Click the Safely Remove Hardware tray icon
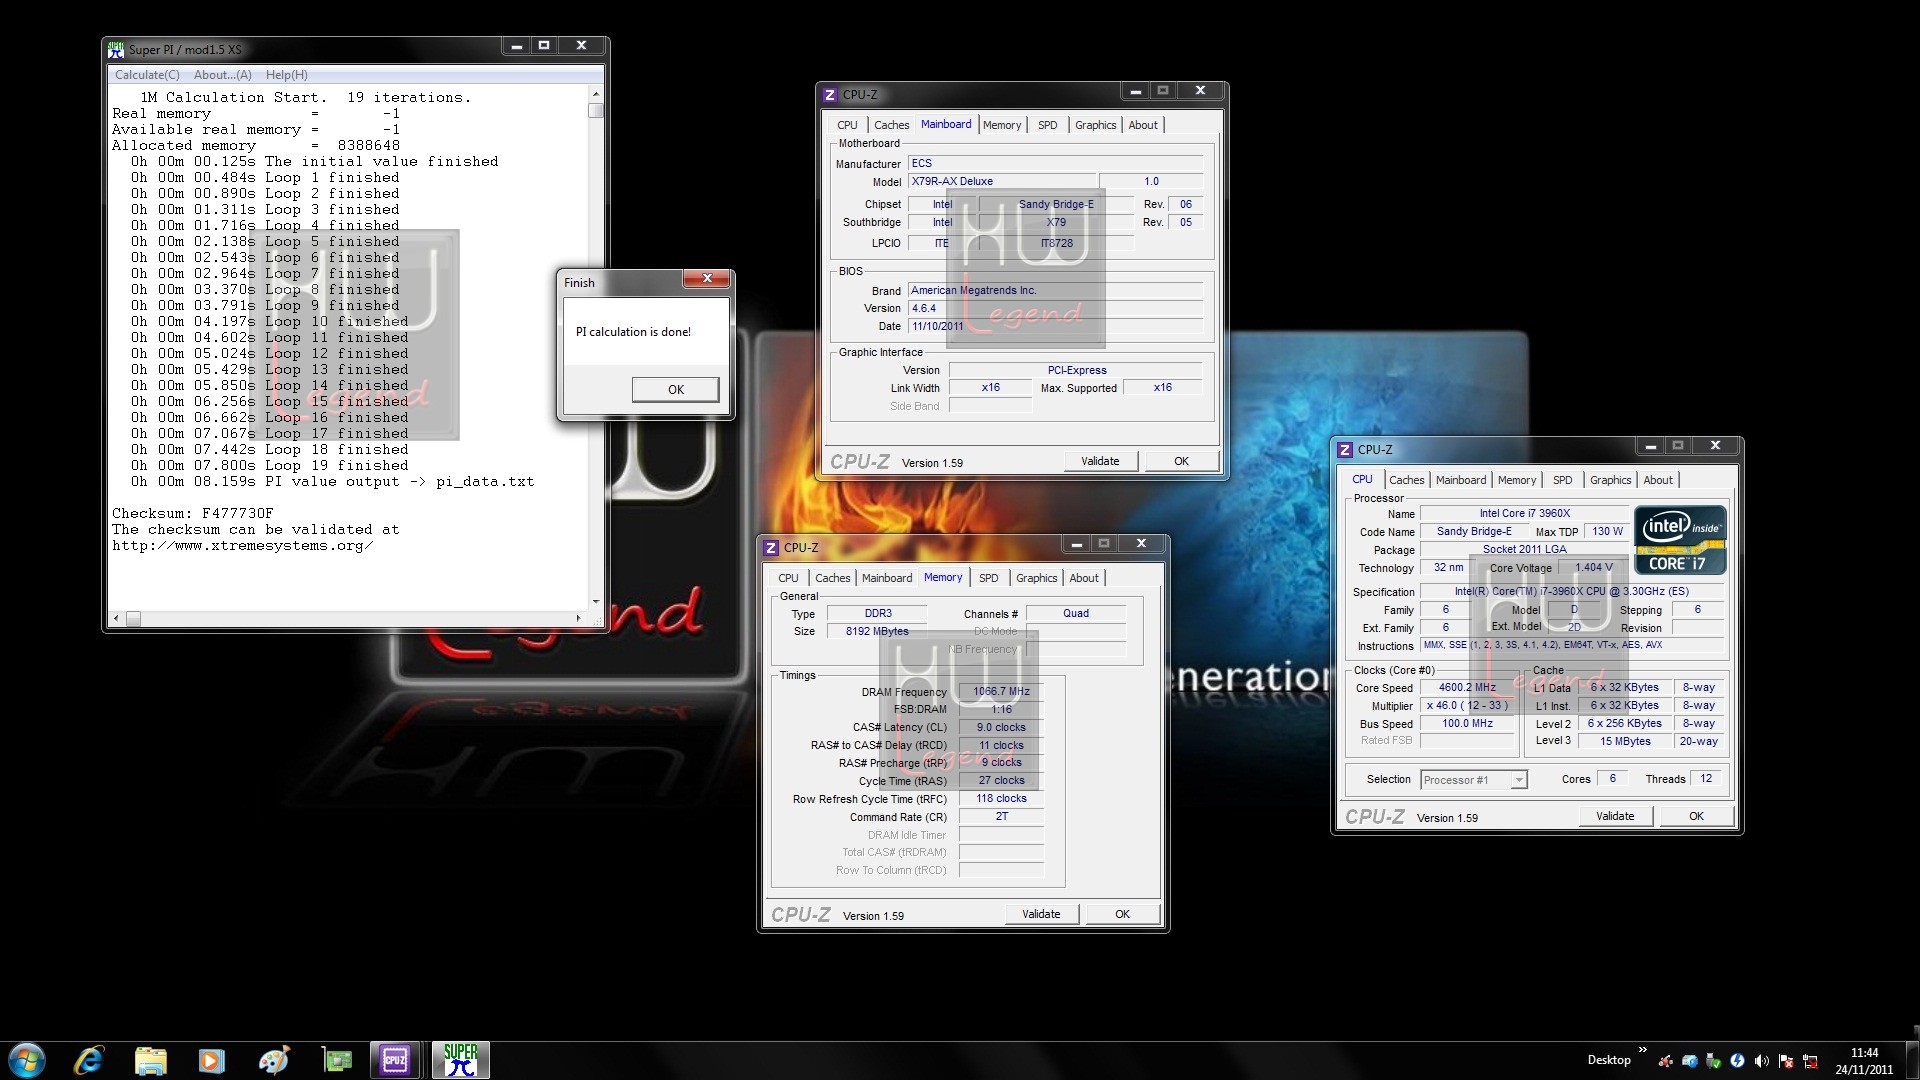 1713,1061
